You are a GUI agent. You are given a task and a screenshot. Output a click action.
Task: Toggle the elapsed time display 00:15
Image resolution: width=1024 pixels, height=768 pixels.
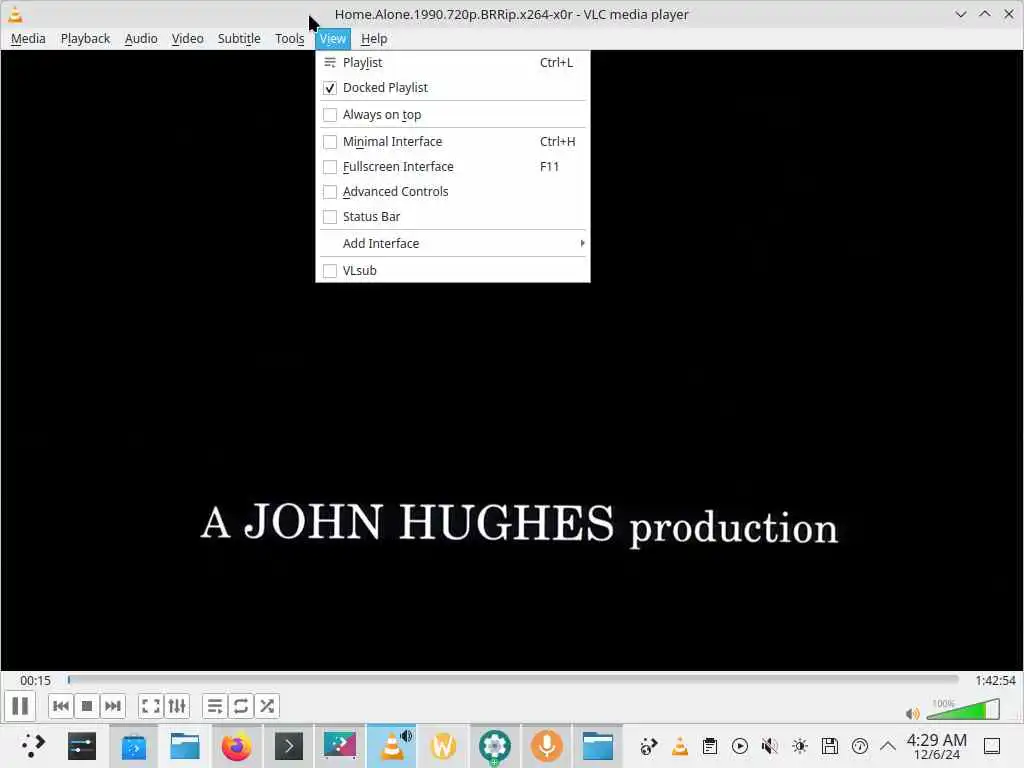(x=35, y=680)
